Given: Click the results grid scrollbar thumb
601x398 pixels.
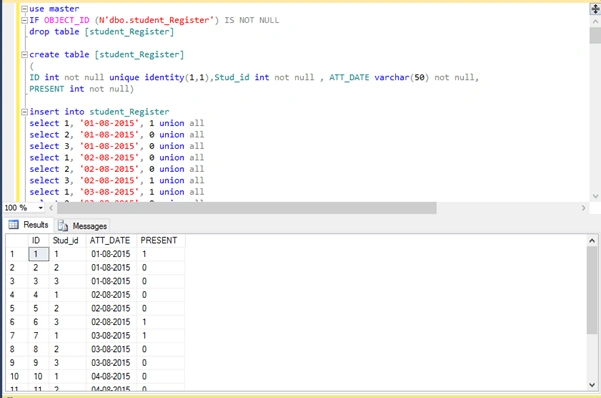Looking at the screenshot, I should [592, 290].
